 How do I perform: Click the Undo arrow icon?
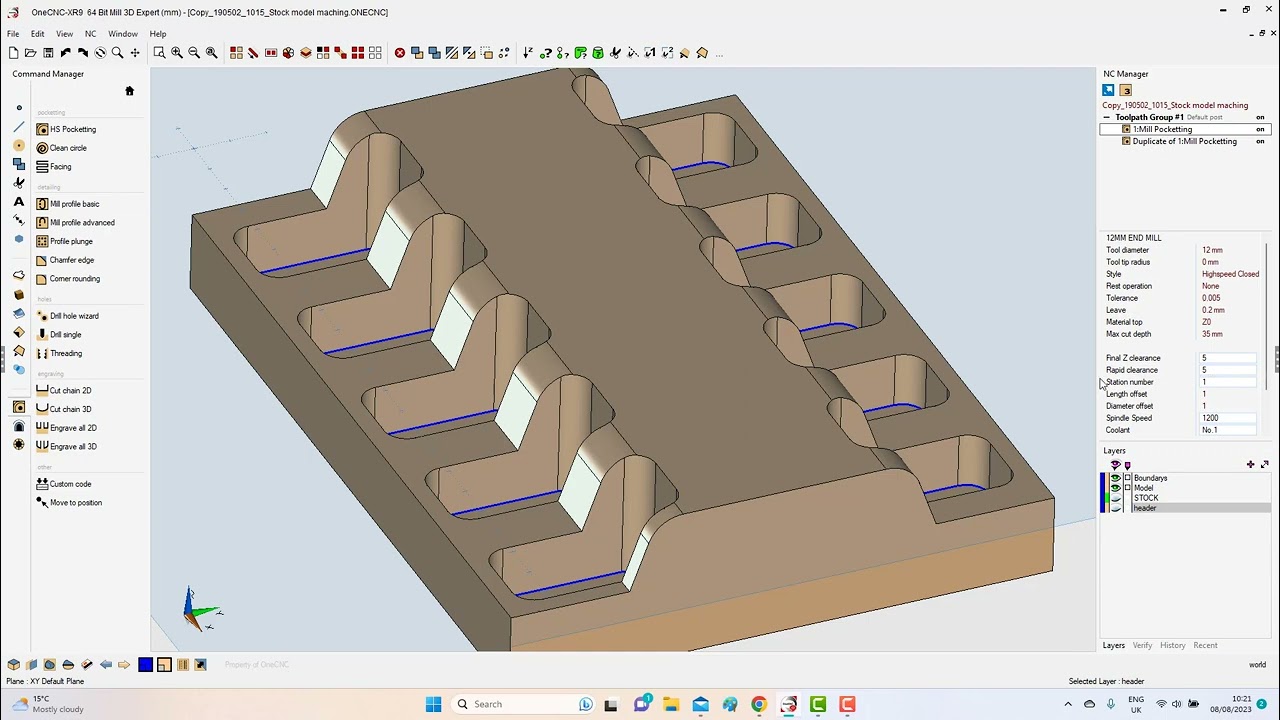65,53
